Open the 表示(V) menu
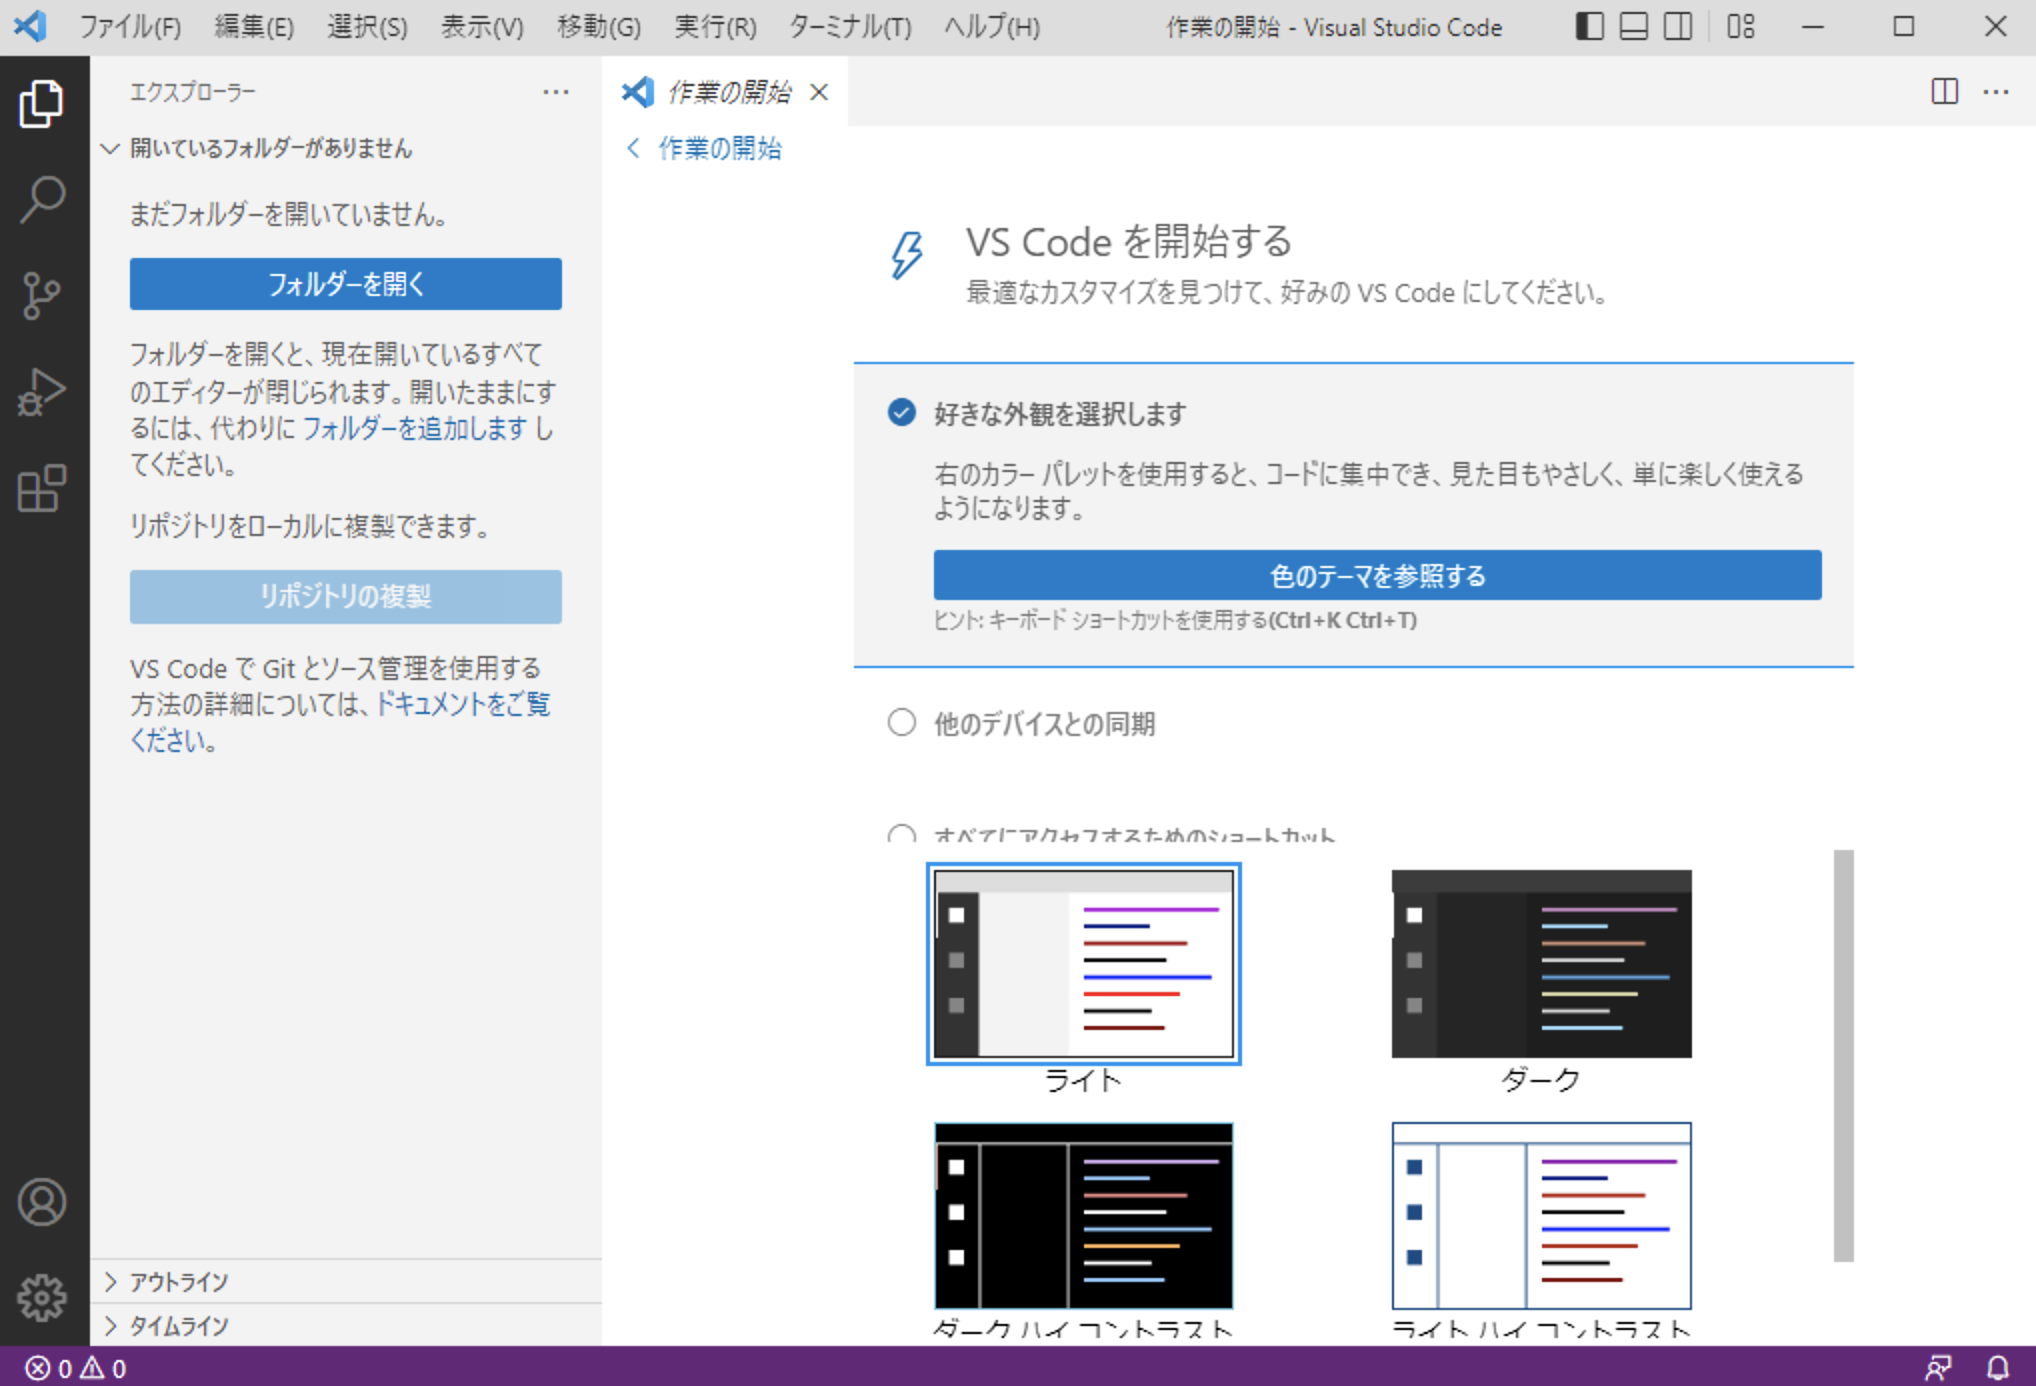 (x=482, y=26)
